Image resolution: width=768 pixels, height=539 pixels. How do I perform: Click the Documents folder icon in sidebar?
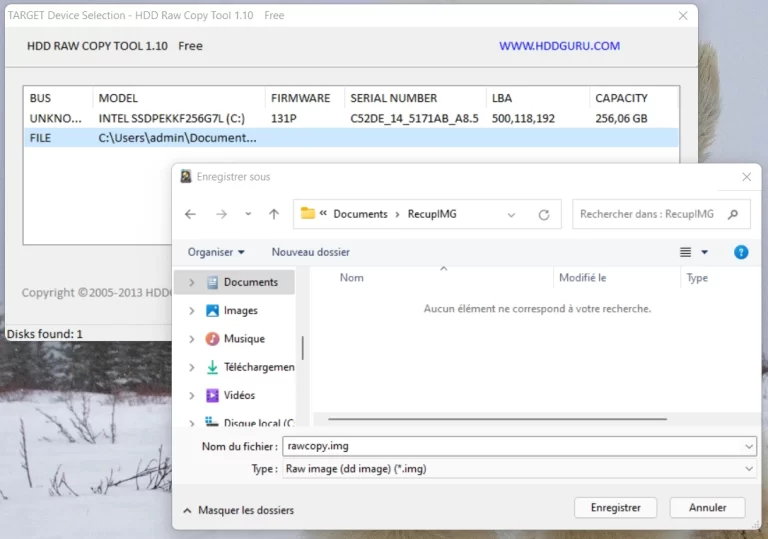coord(212,282)
